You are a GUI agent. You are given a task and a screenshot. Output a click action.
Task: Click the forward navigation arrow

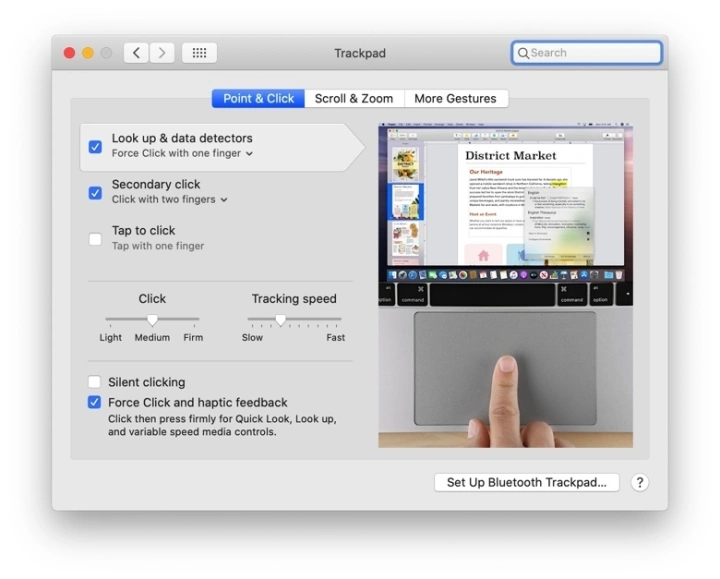click(162, 53)
